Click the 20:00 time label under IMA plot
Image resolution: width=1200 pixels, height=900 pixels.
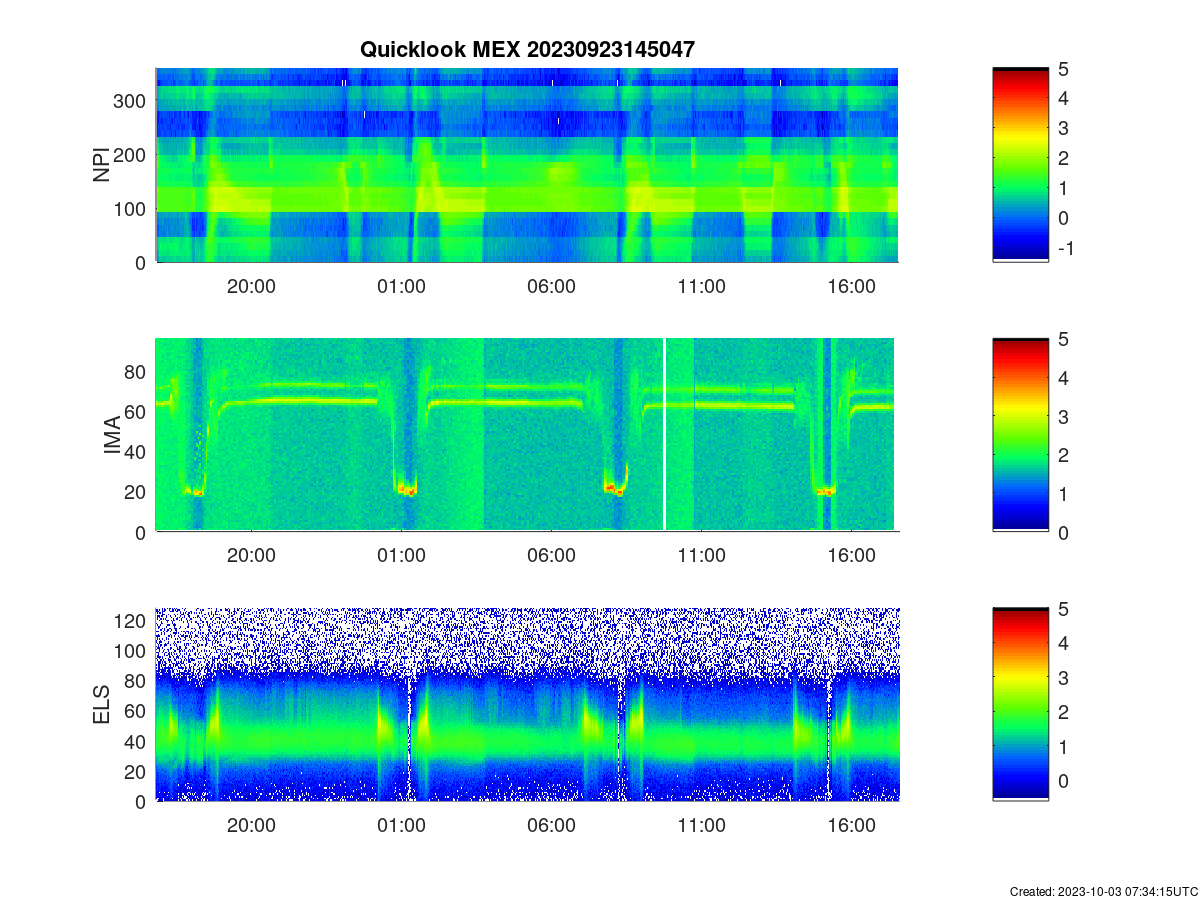pyautogui.click(x=251, y=555)
